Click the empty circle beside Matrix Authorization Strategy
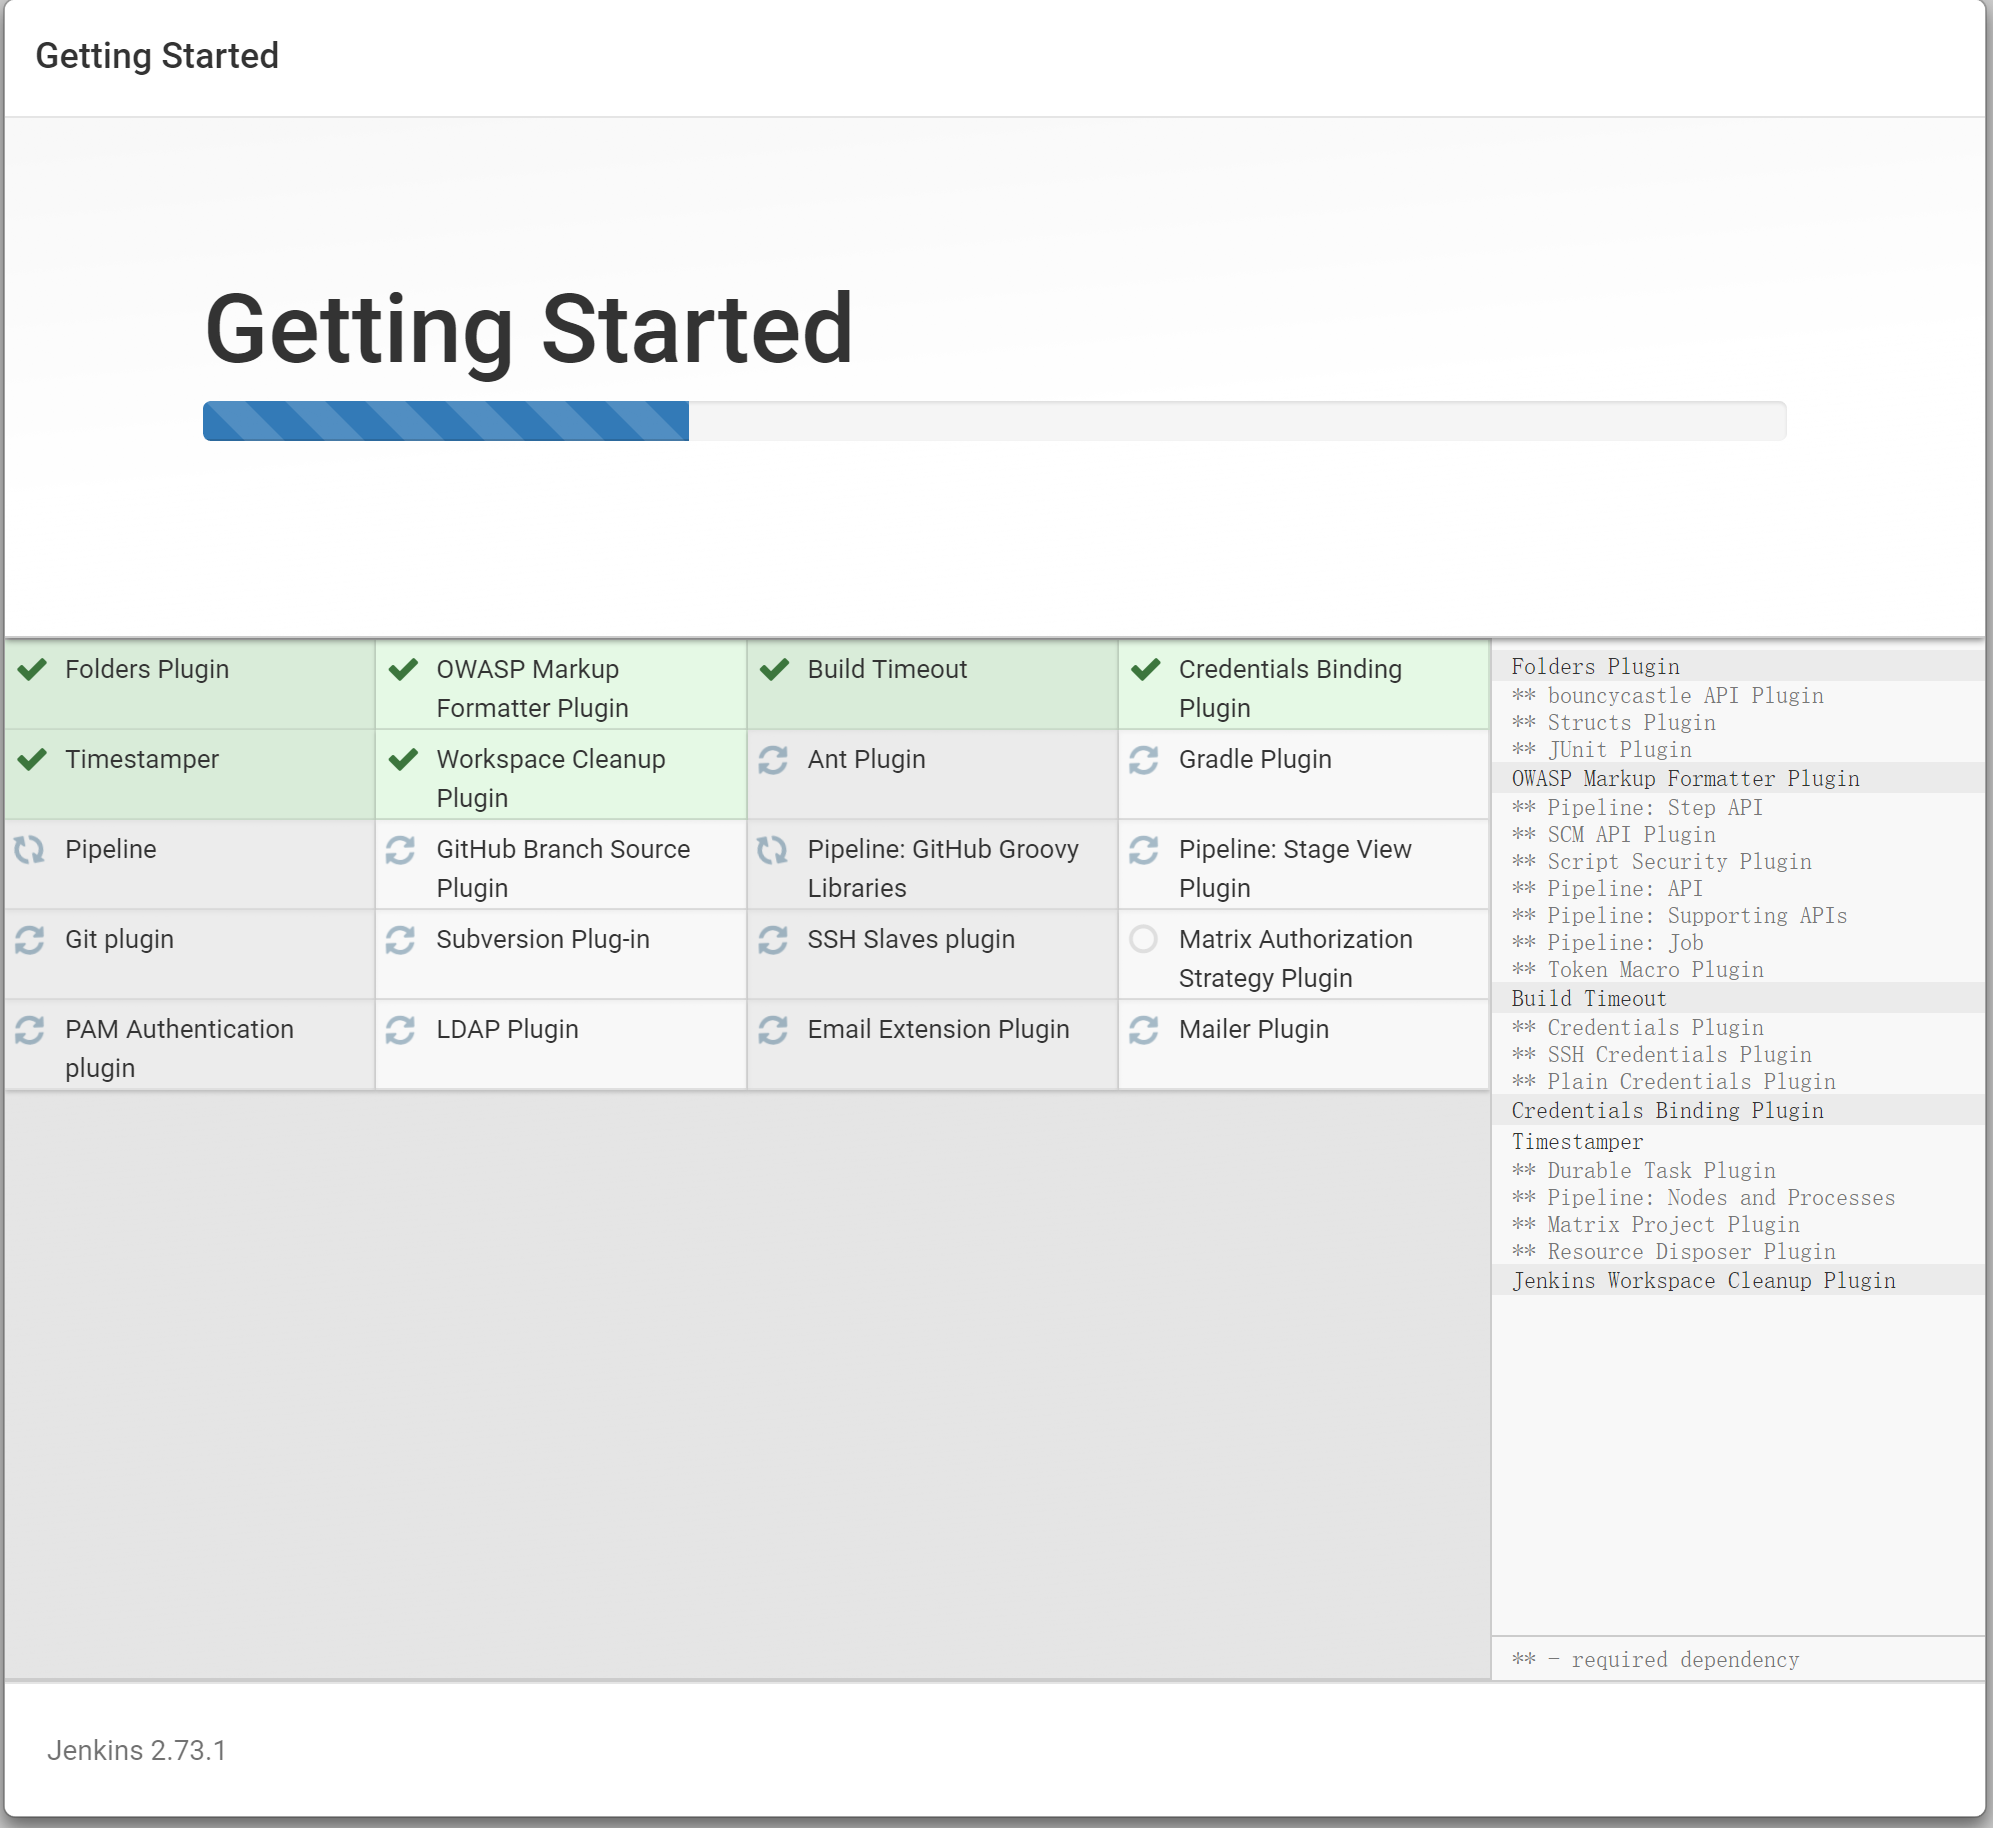 pos(1144,939)
